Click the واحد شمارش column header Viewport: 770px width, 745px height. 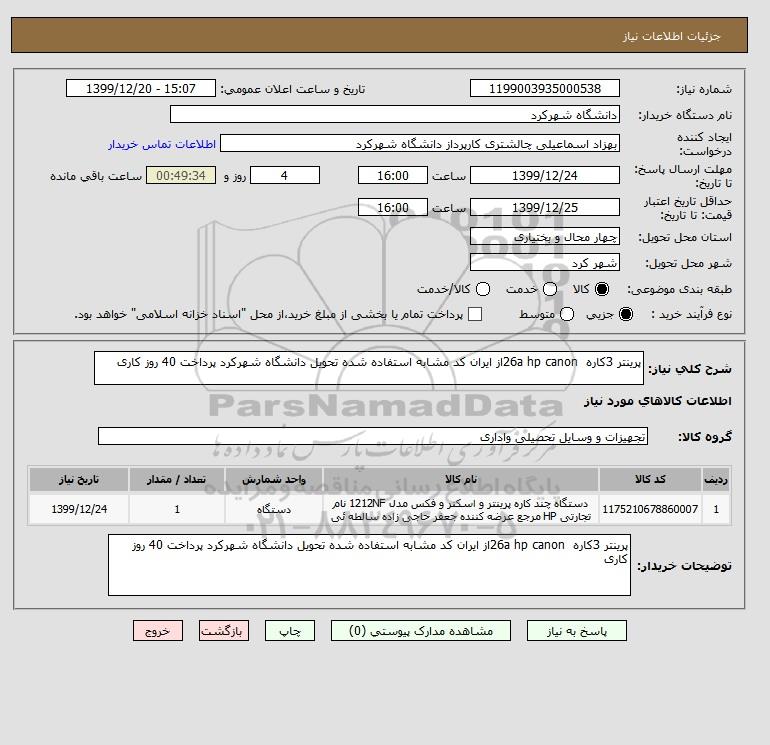click(x=274, y=479)
